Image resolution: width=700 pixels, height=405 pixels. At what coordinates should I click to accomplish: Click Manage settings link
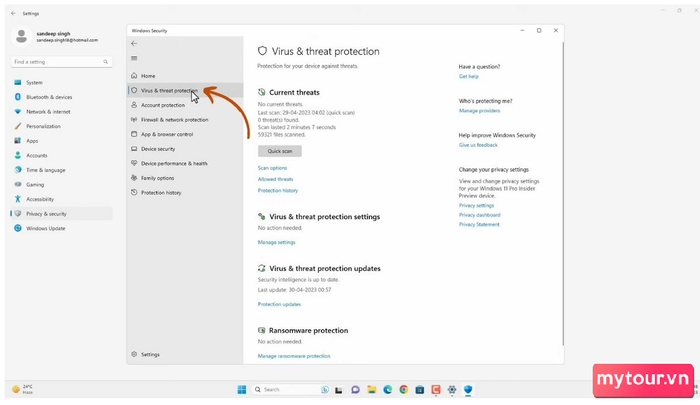click(276, 242)
